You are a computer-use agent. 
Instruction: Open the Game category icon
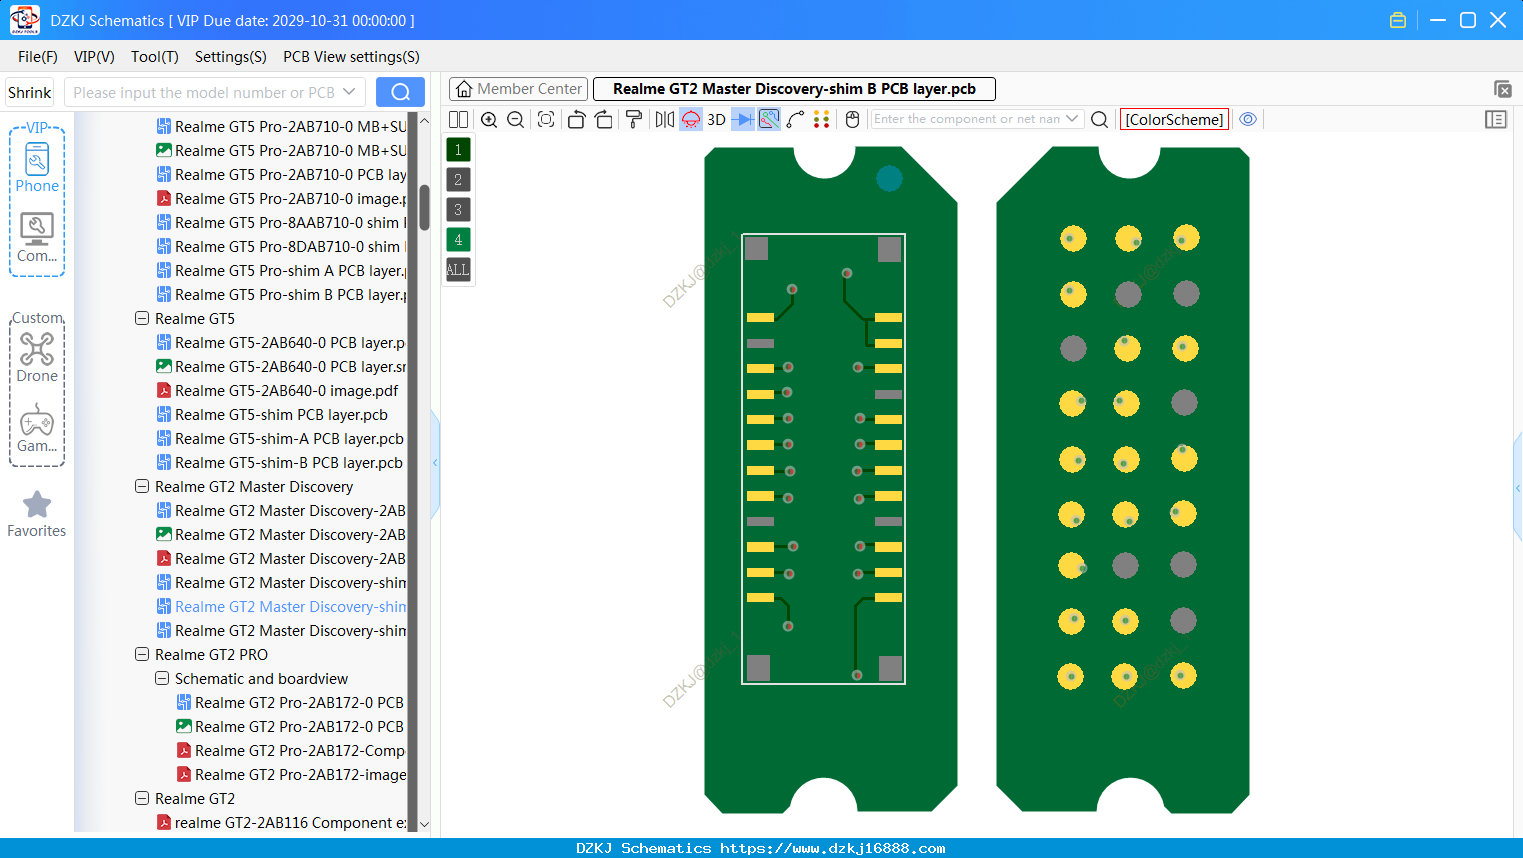point(37,428)
